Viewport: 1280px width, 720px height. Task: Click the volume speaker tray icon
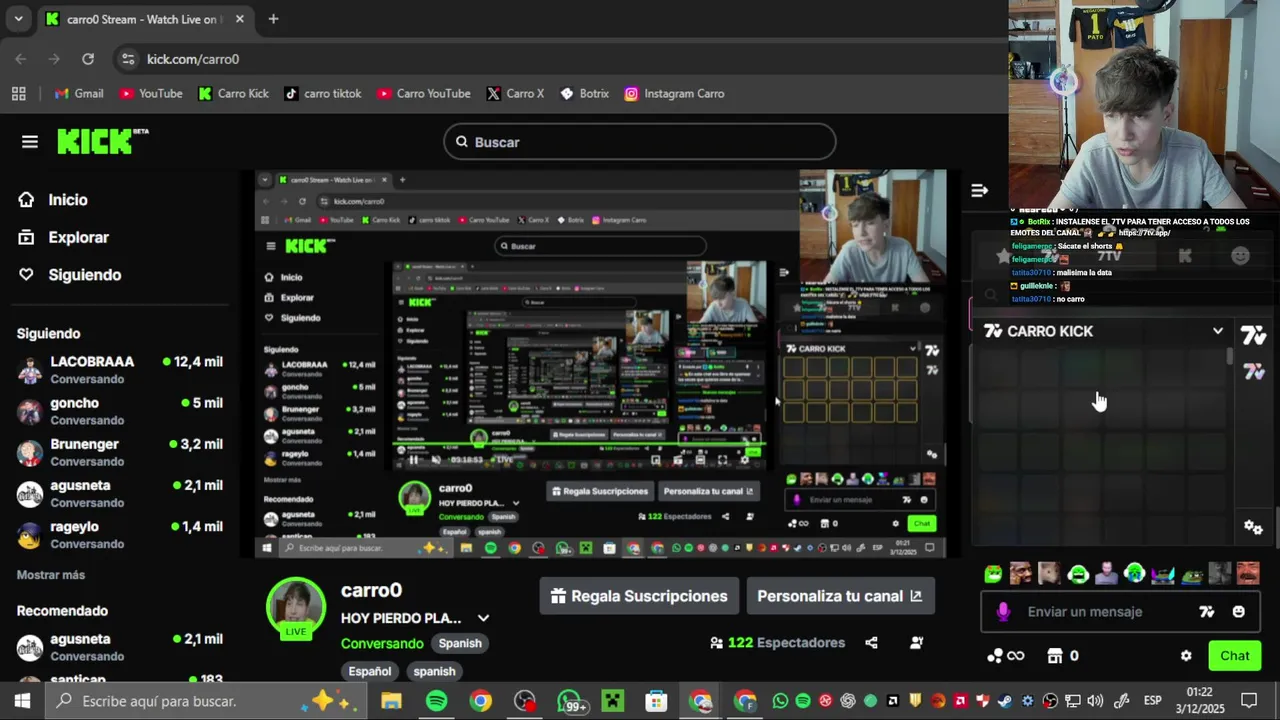1095,701
